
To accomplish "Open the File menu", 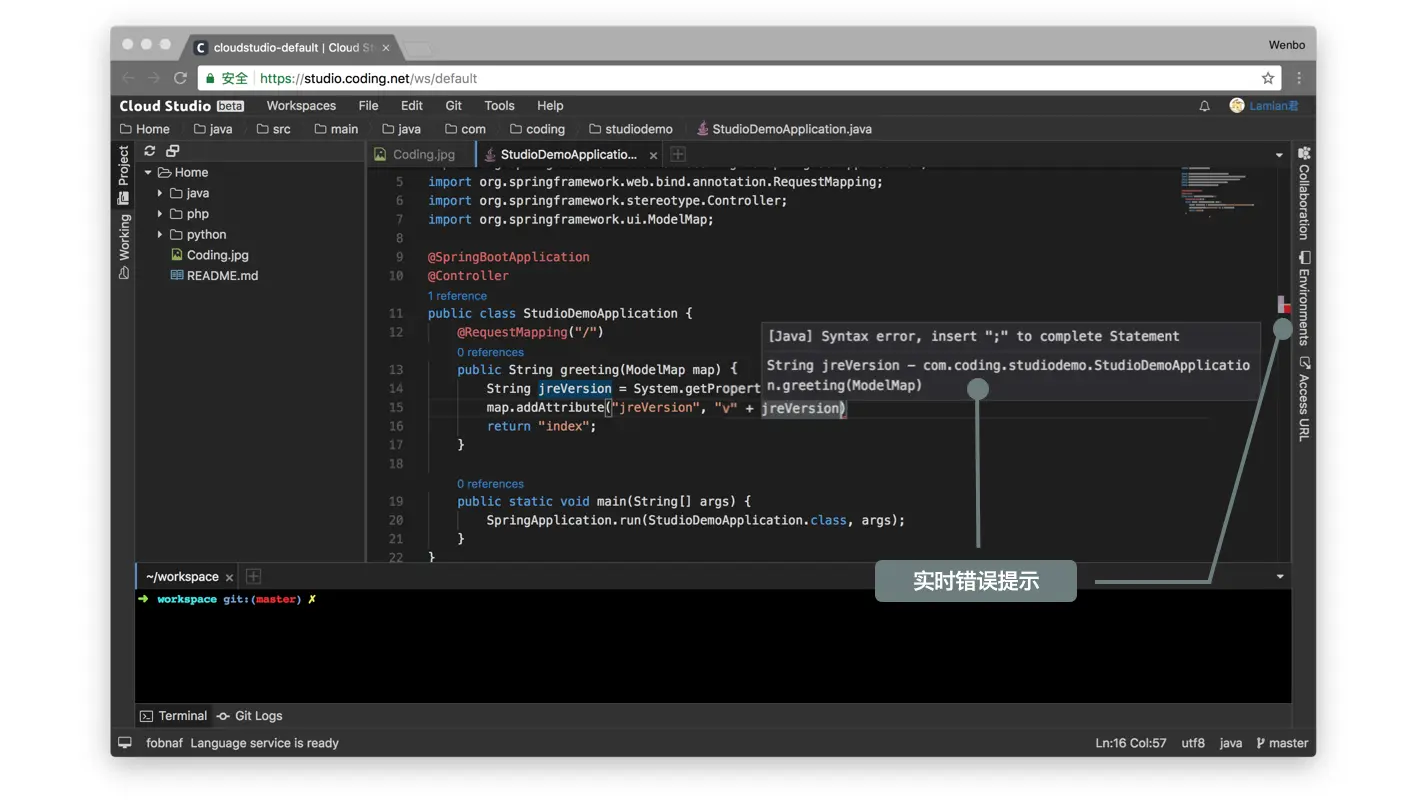I will pyautogui.click(x=368, y=106).
